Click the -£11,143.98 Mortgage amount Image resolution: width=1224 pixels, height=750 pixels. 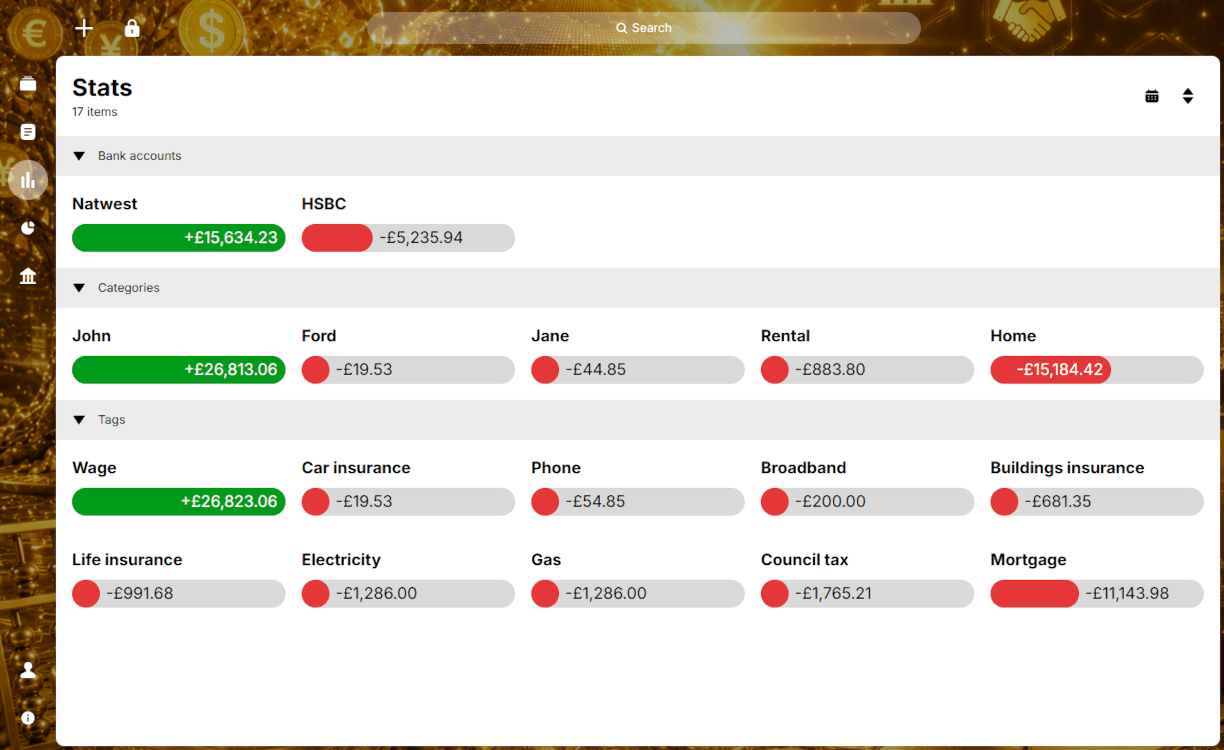click(1127, 594)
